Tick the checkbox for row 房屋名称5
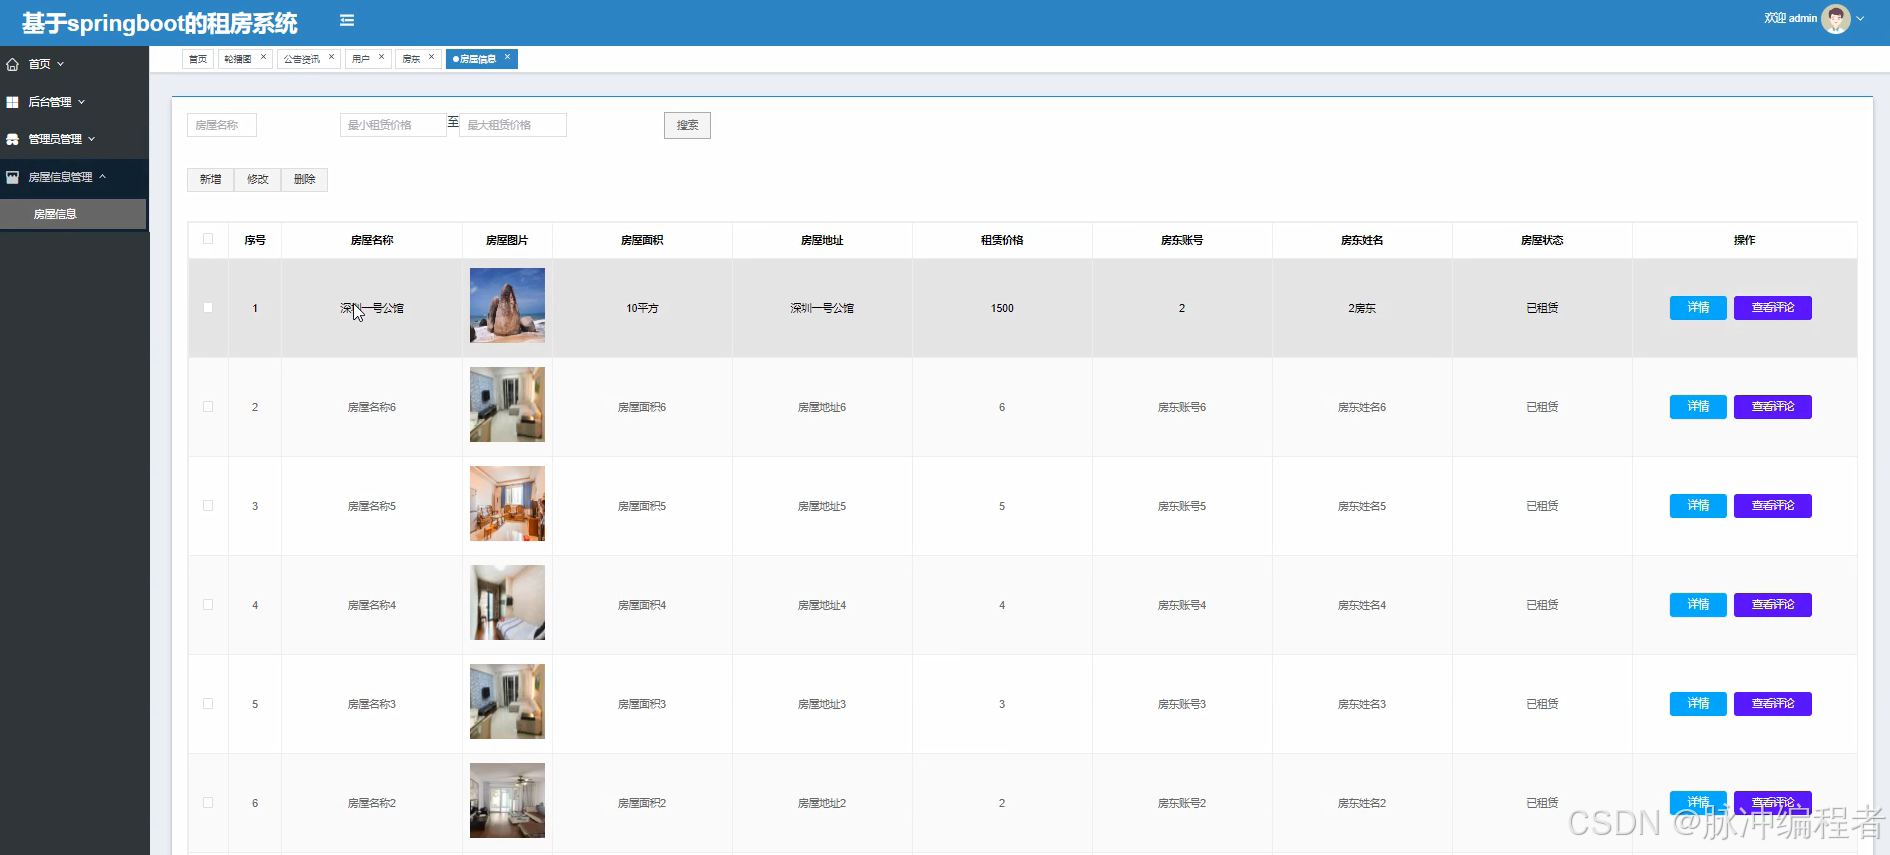Screen dimensions: 1890x855 pyautogui.click(x=208, y=506)
